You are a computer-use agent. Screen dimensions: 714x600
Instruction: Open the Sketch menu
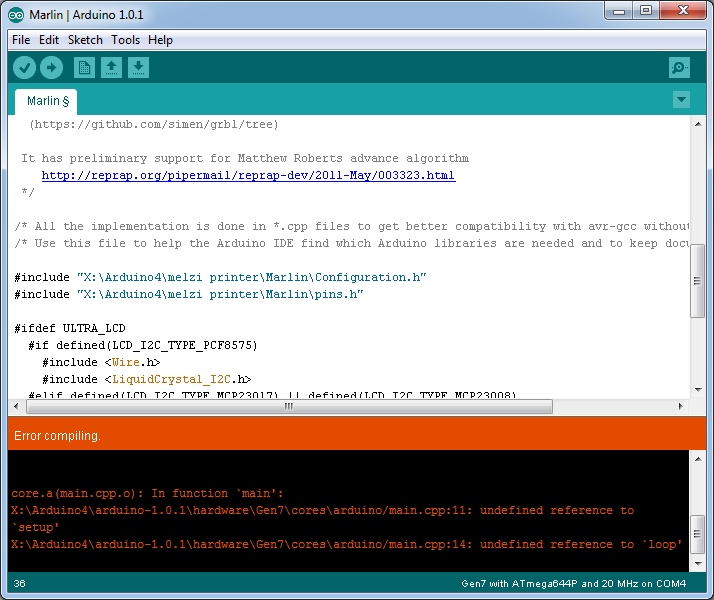coord(85,40)
